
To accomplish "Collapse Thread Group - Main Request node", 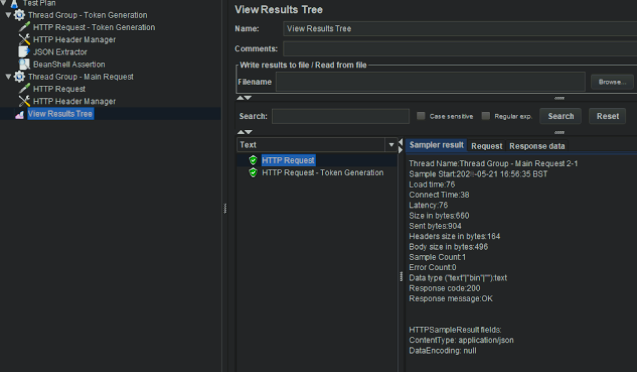I will pyautogui.click(x=8, y=76).
